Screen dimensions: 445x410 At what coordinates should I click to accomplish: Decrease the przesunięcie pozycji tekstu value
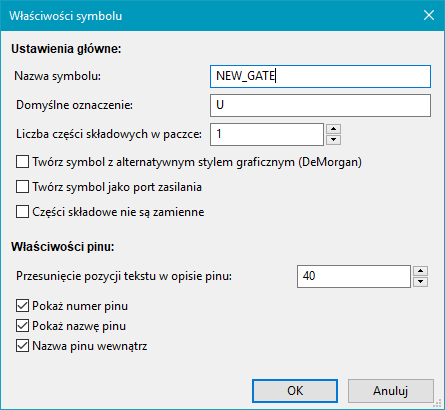[x=420, y=282]
